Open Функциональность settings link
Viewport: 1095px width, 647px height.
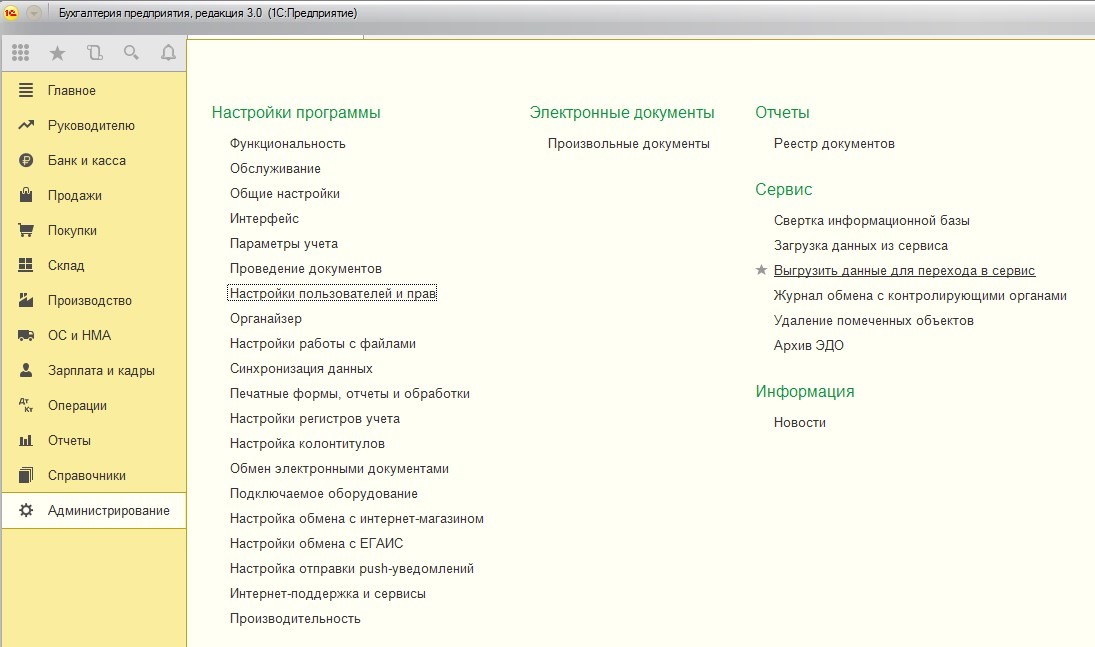click(288, 143)
